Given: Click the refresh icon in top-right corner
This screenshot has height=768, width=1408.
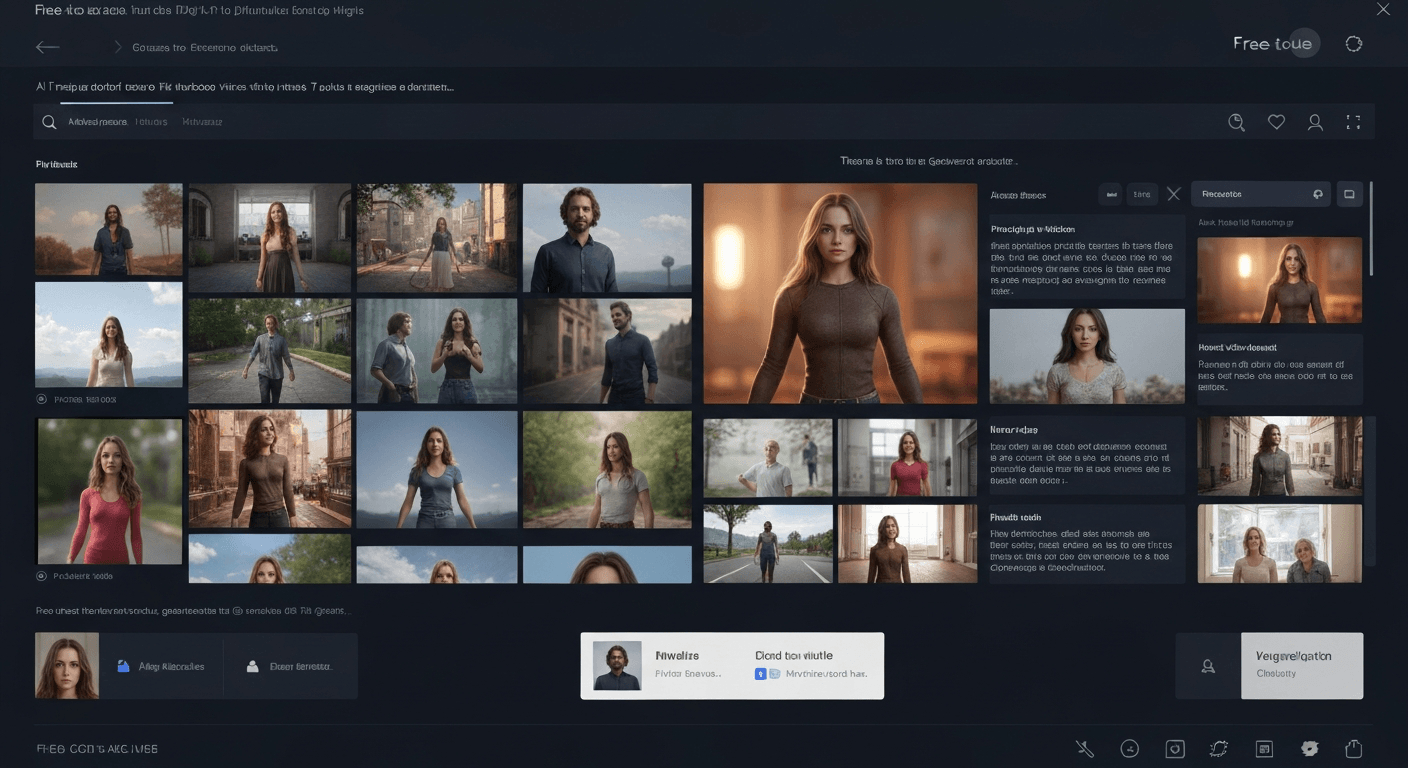Looking at the screenshot, I should click(1353, 43).
